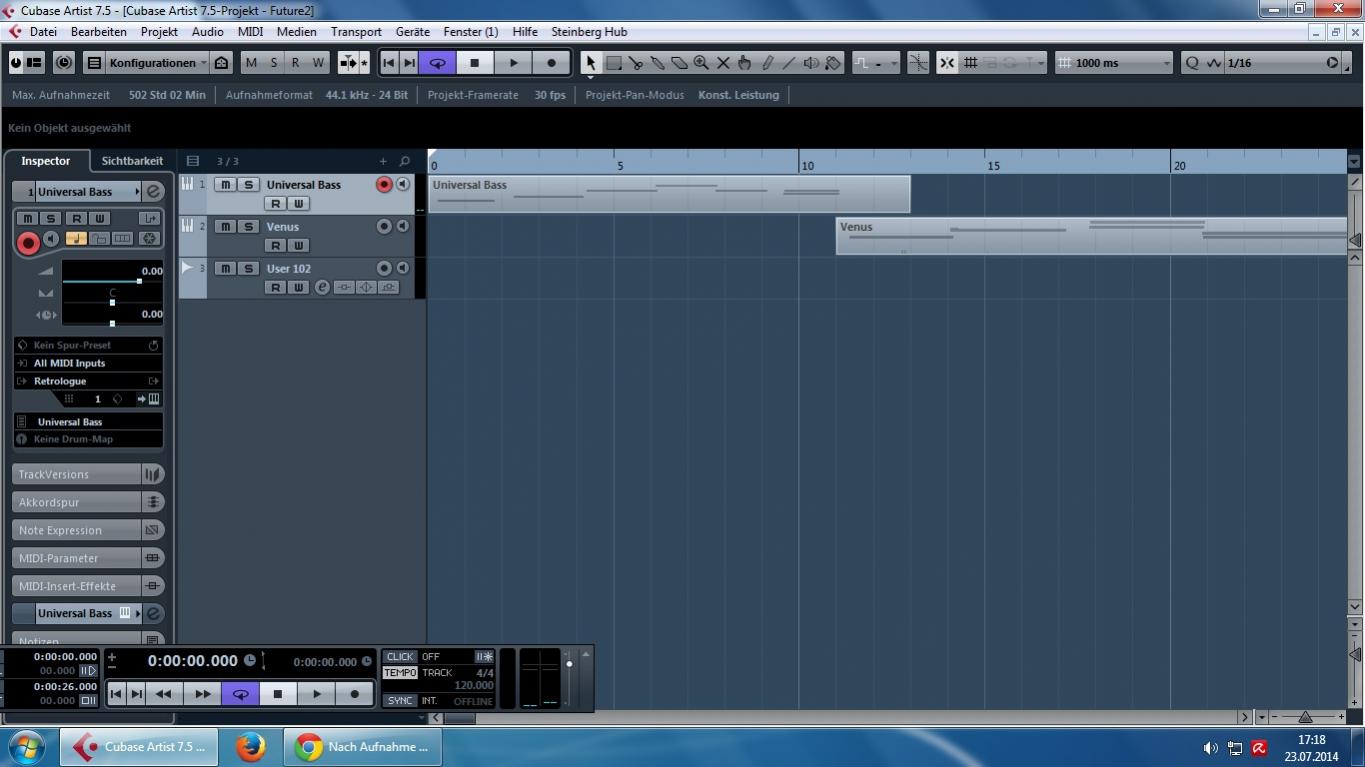Expand the TrackVersions inspector section

tap(88, 474)
